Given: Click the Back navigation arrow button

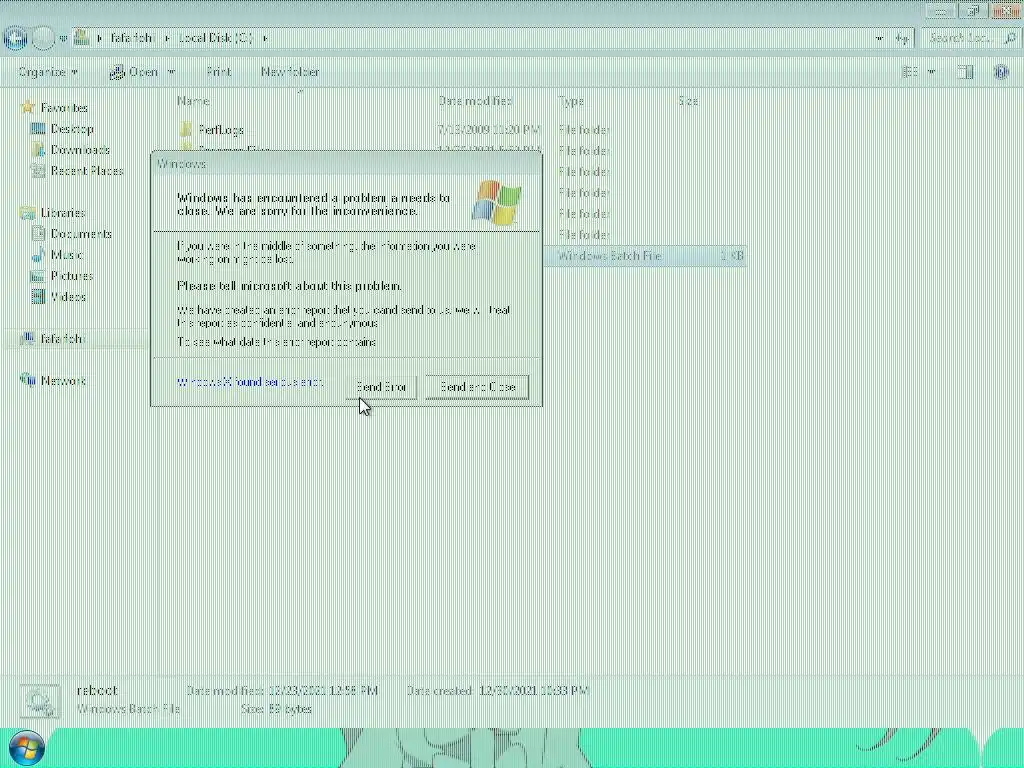Looking at the screenshot, I should 16,38.
